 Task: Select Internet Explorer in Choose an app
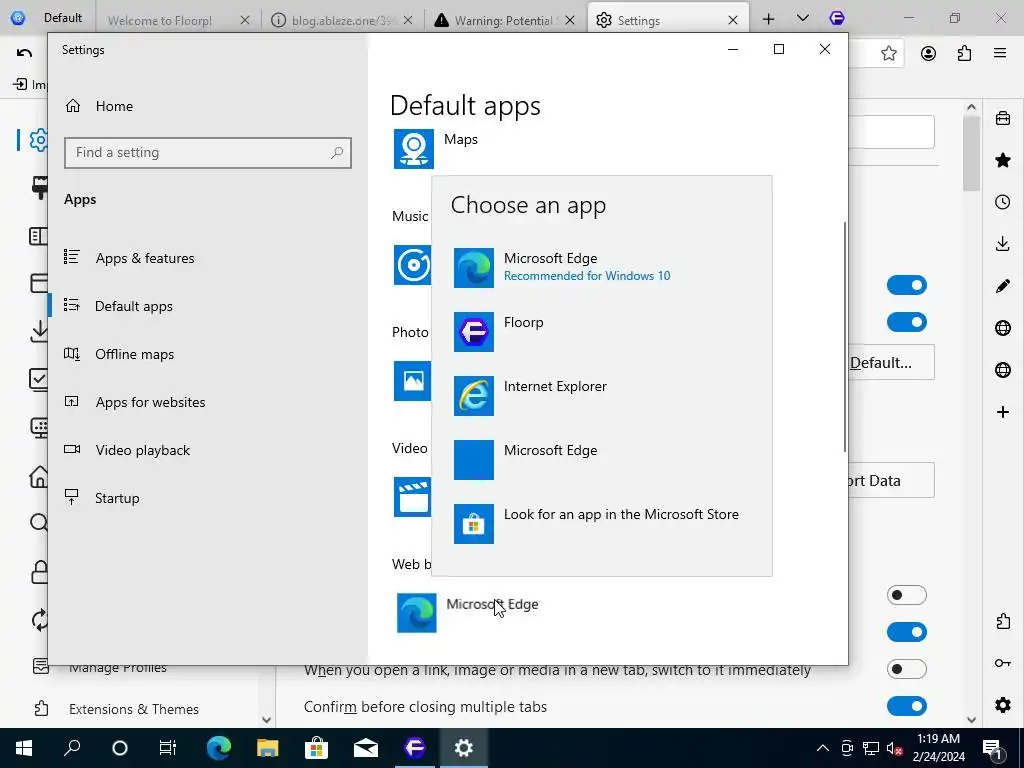click(601, 396)
